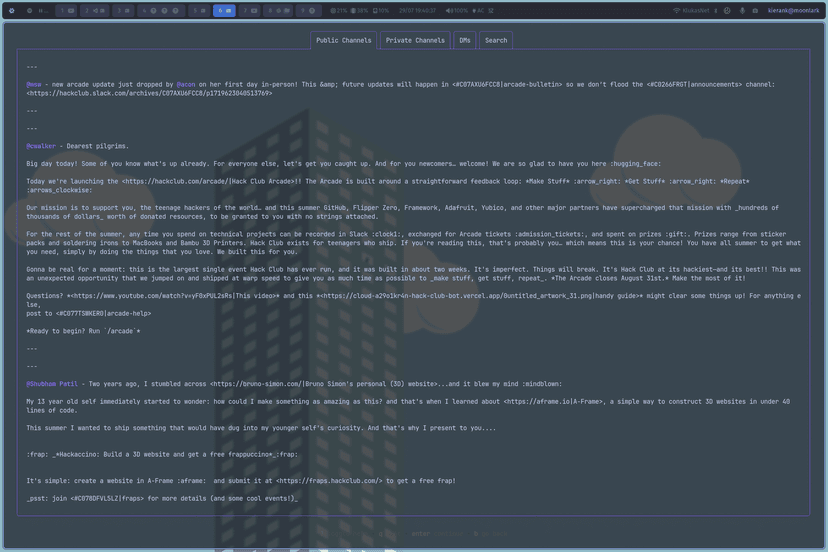Switch to workspace 1
828x552 pixels.
tap(66, 11)
